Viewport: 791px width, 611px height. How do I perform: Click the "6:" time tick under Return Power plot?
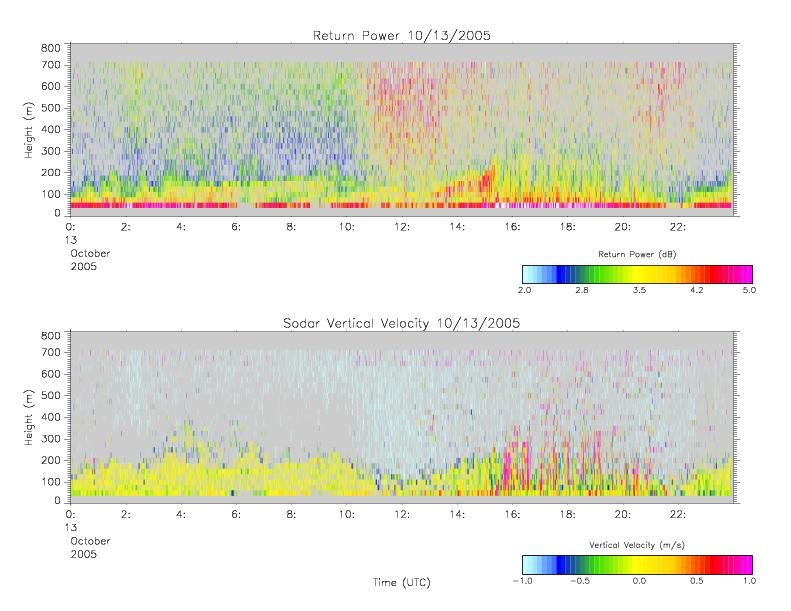(x=236, y=227)
